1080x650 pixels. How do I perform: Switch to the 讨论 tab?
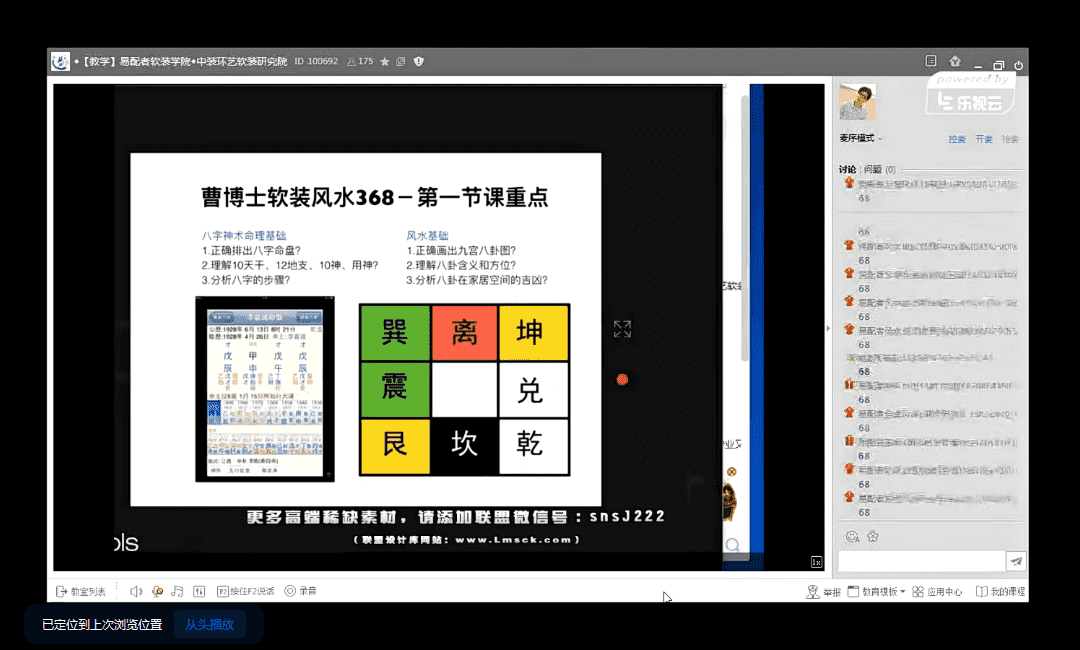click(x=847, y=169)
